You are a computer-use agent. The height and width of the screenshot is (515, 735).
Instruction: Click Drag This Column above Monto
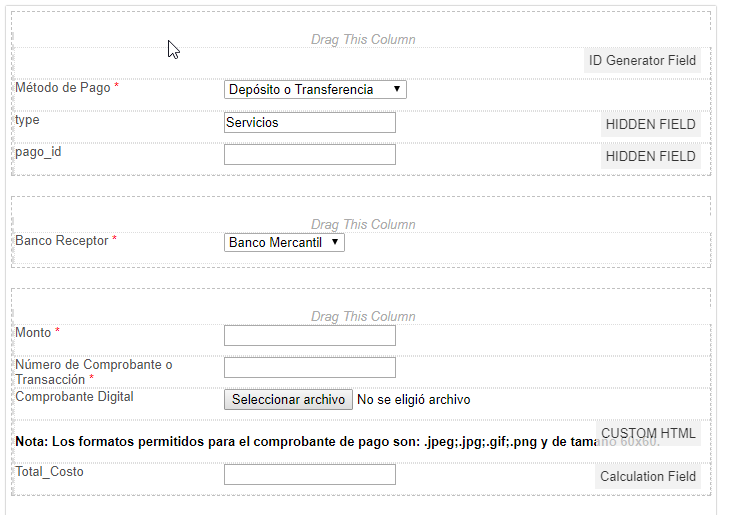(363, 317)
